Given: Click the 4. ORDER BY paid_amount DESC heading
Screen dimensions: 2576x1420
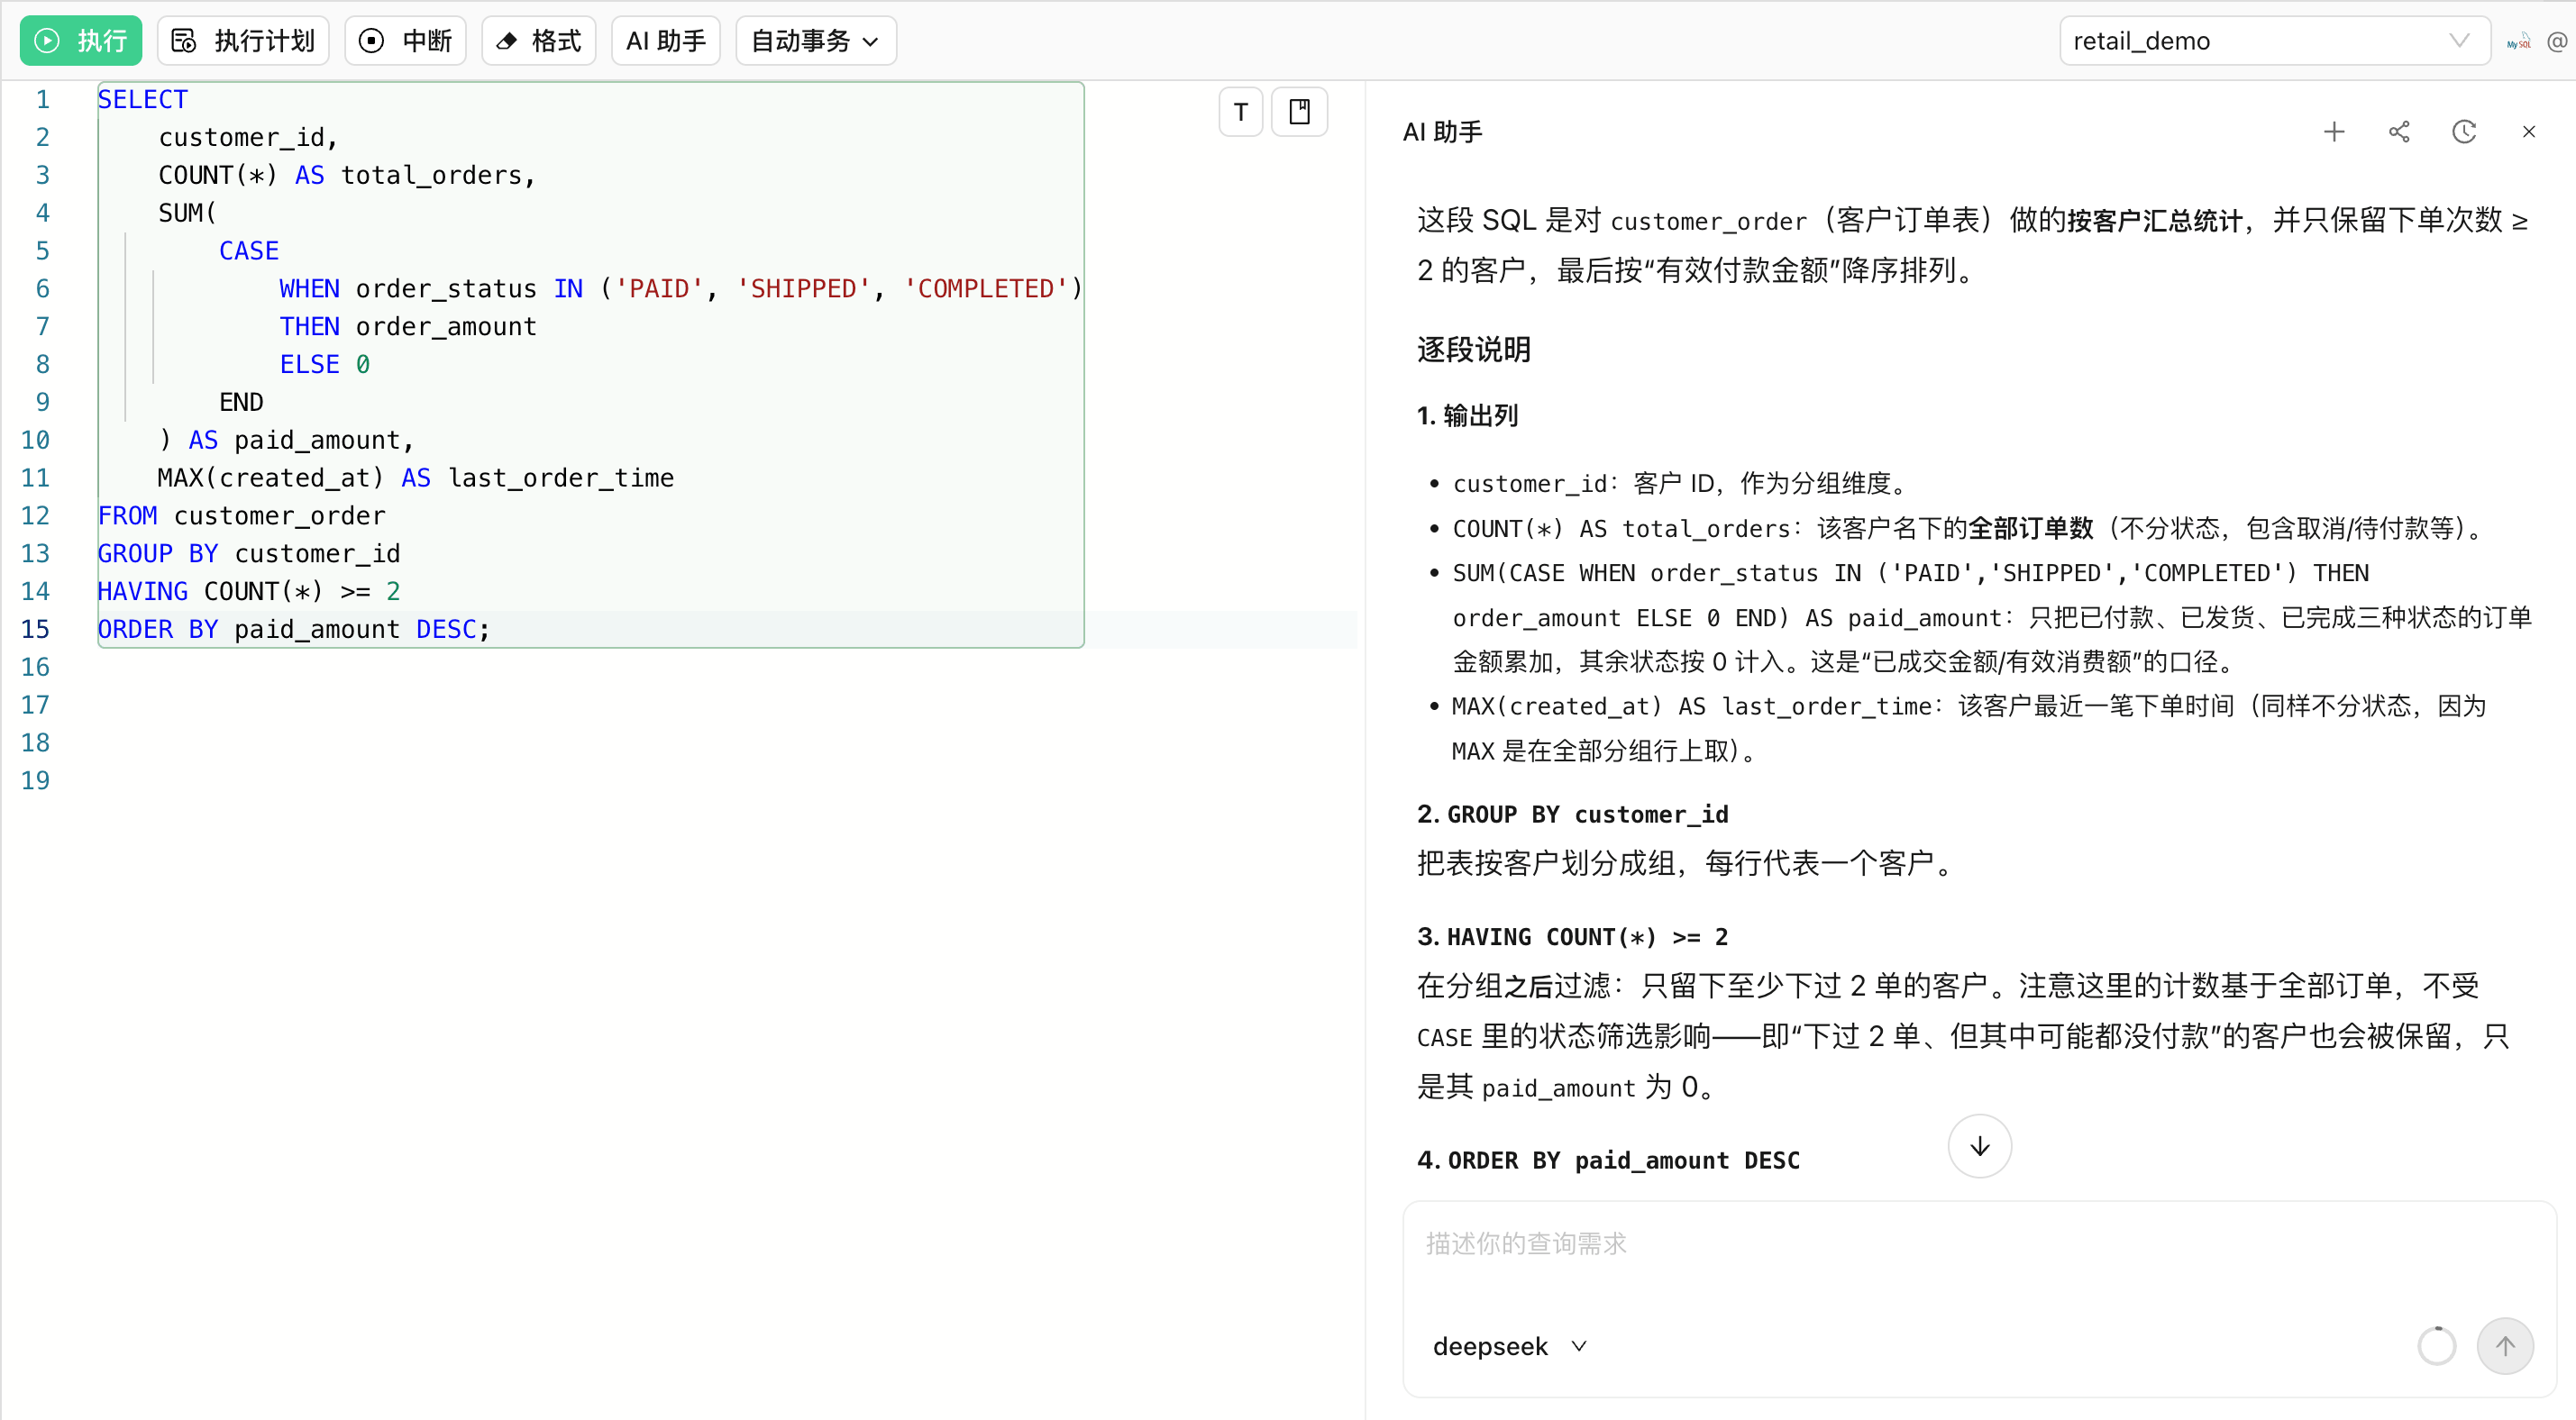Looking at the screenshot, I should tap(1608, 1160).
